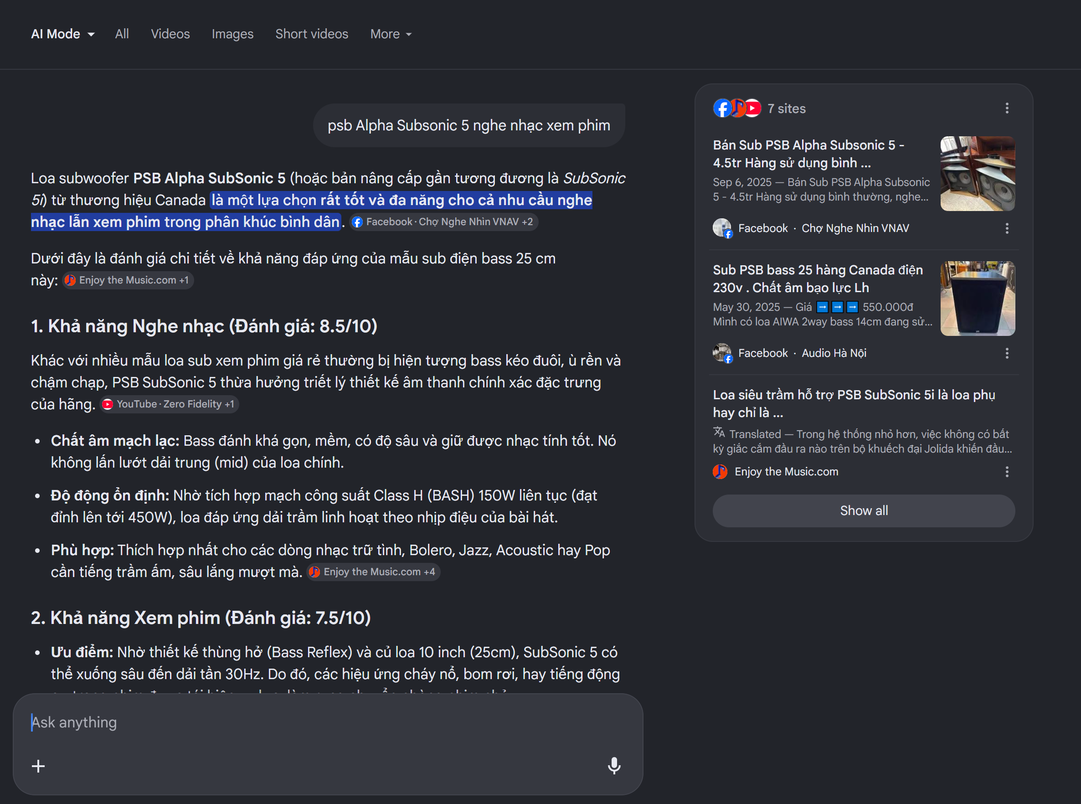
Task: Open the Sub PSB bass 25 subwoofer thumbnail
Action: [977, 299]
